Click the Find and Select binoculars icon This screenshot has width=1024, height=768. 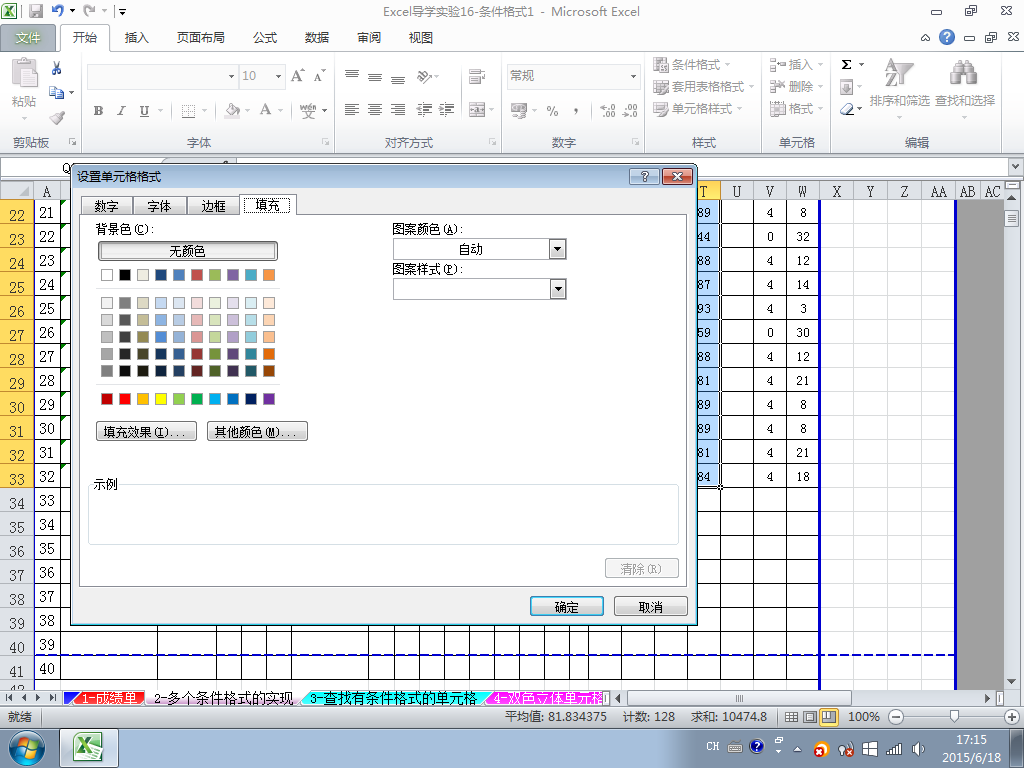964,73
